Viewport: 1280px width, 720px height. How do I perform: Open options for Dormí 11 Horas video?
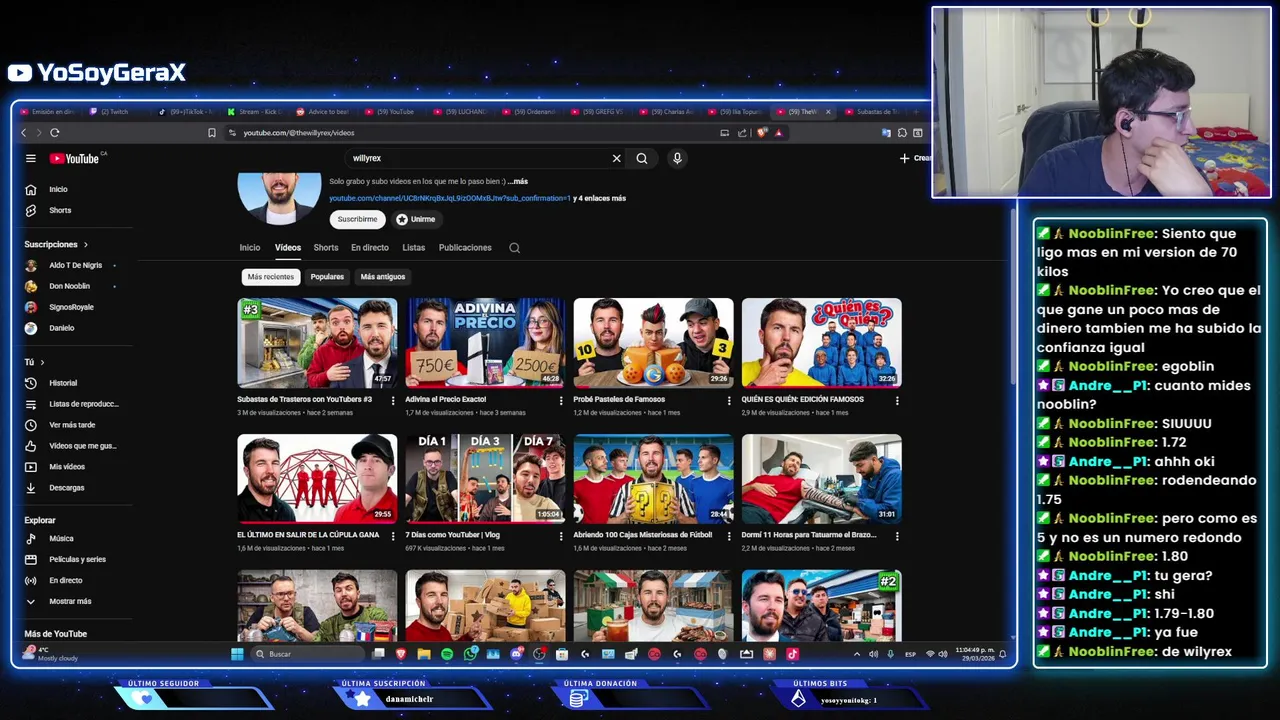point(896,536)
